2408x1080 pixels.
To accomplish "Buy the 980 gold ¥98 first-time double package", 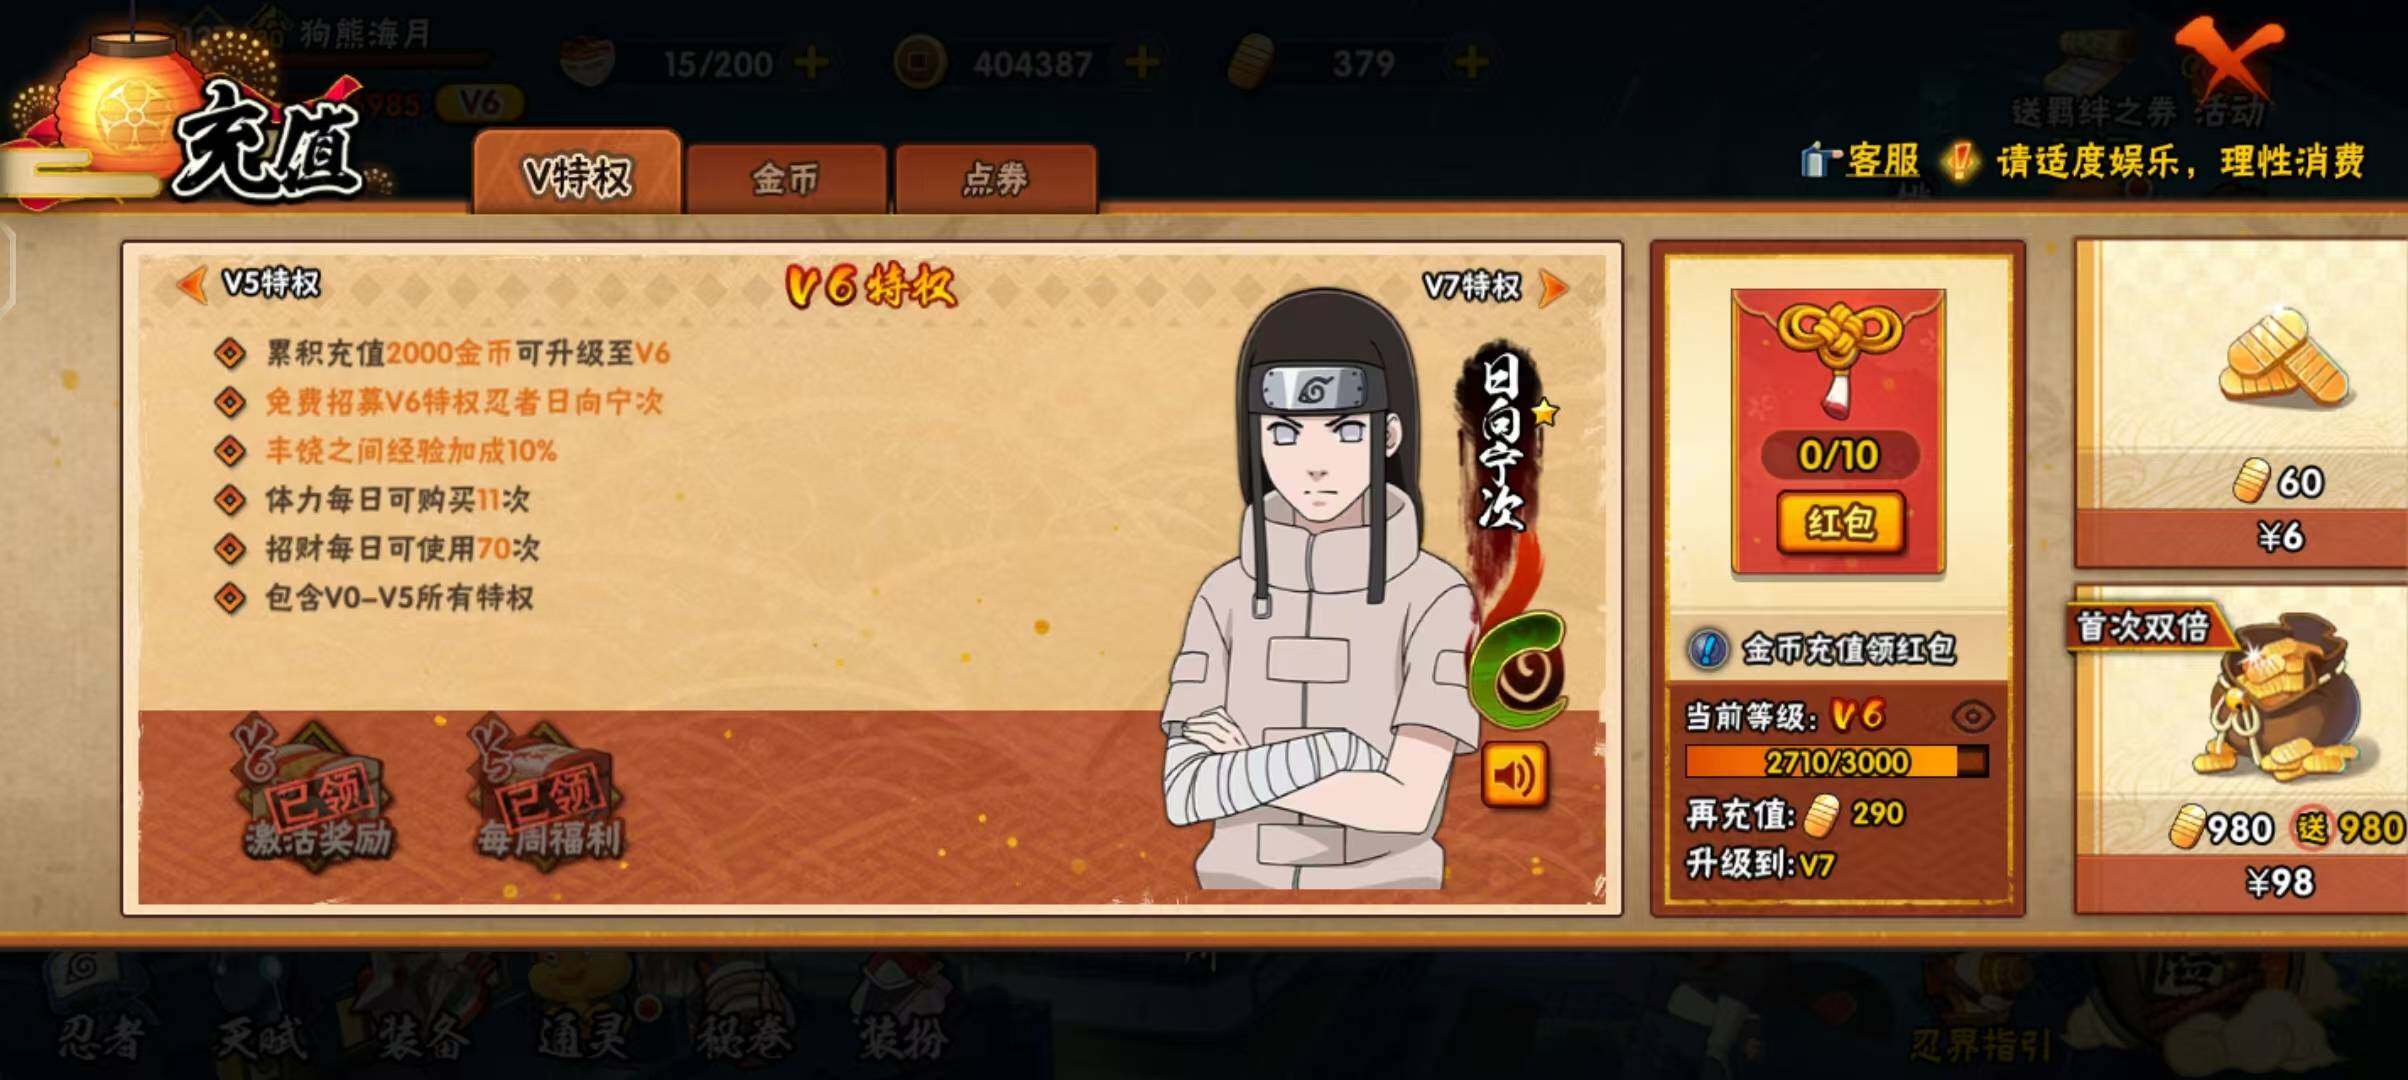I will coord(2242,752).
